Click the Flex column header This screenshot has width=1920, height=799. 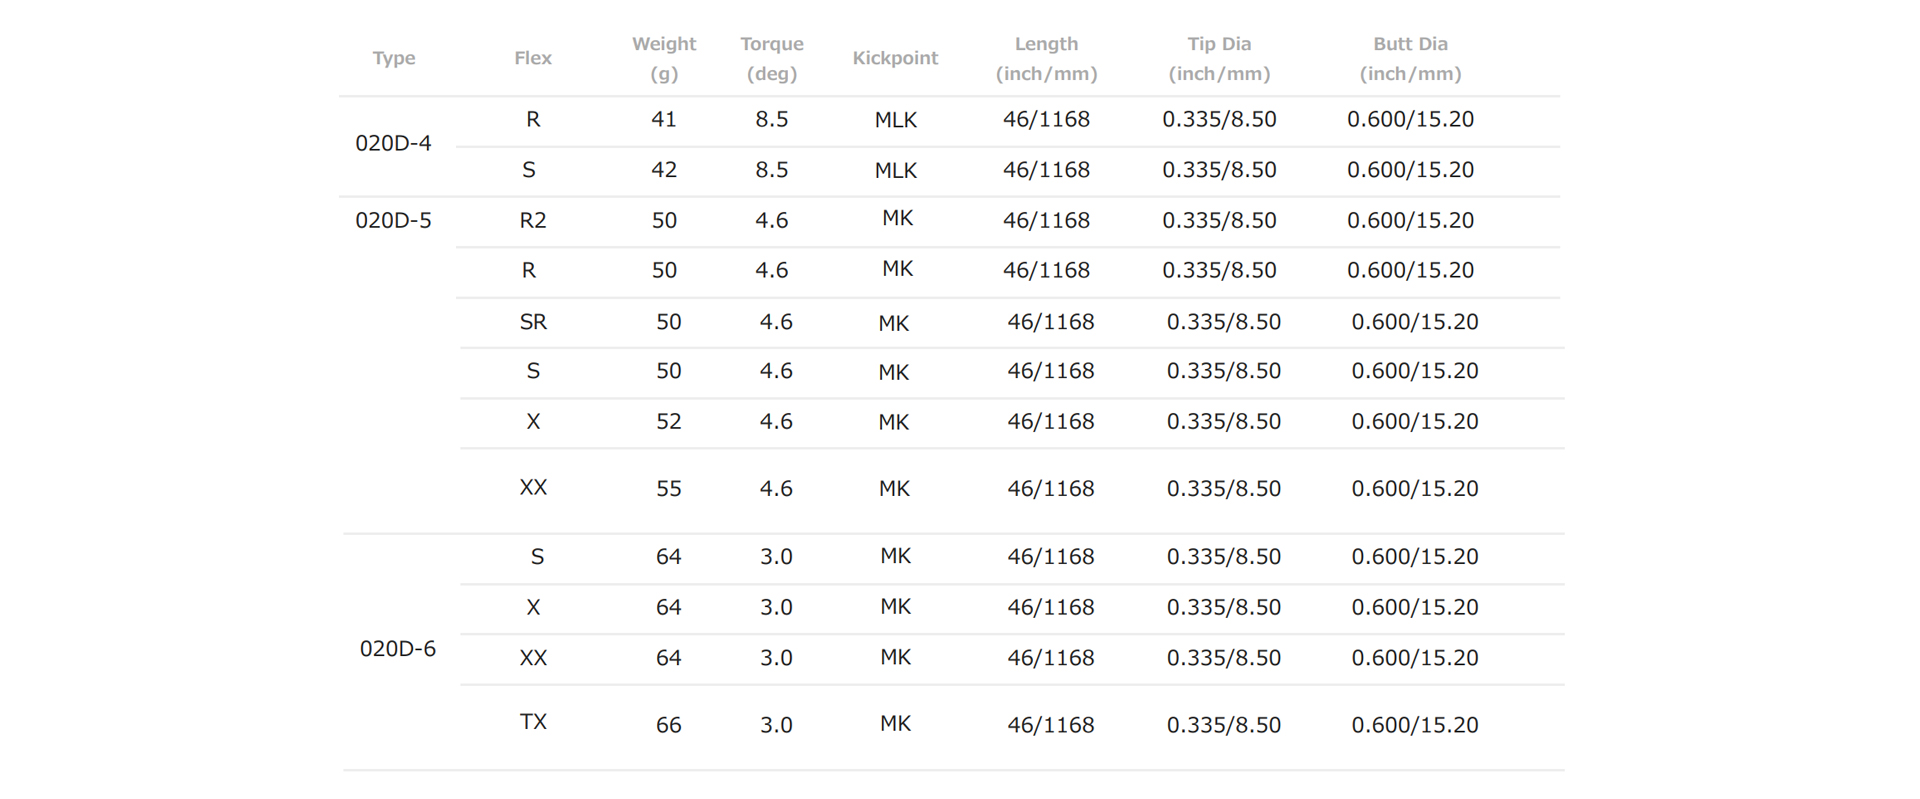(532, 58)
